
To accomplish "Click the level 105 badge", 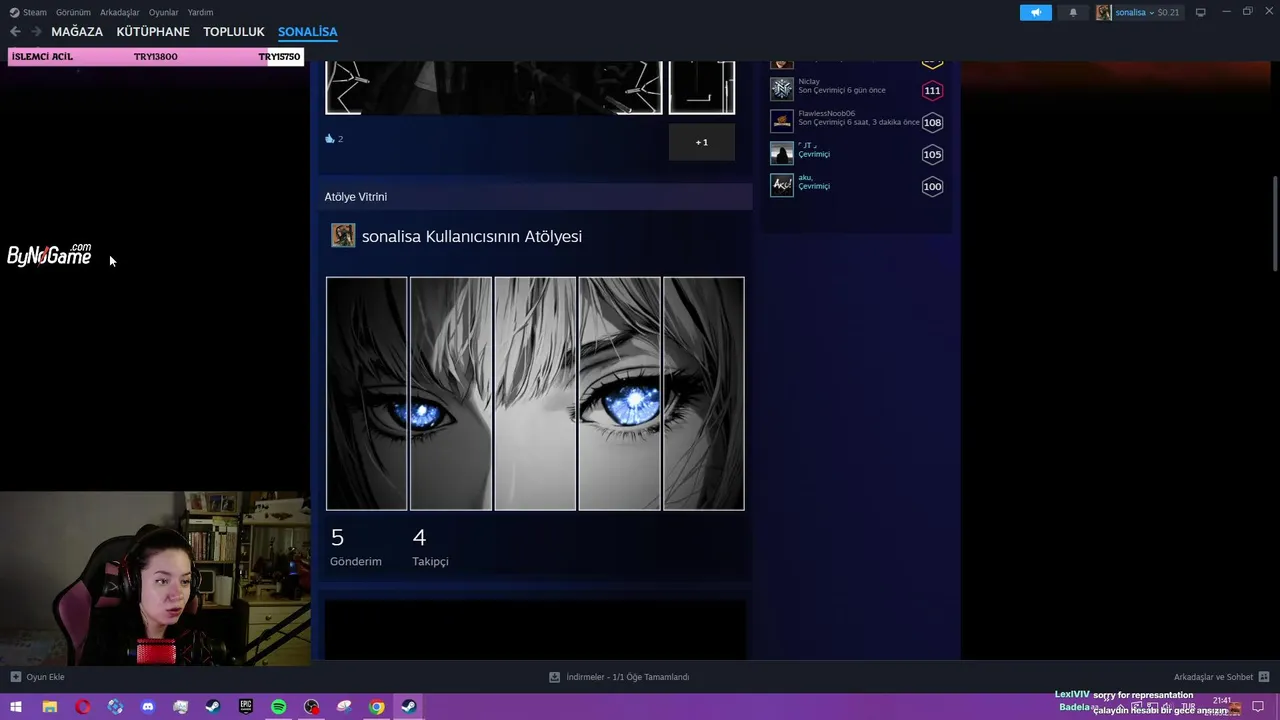I will coord(932,154).
